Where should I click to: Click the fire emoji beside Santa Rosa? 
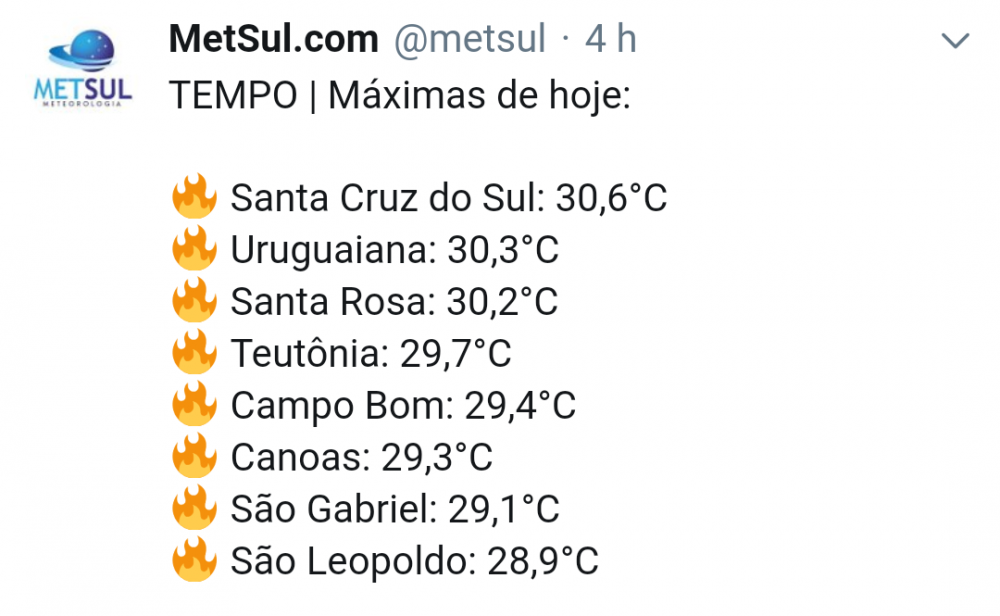[194, 301]
